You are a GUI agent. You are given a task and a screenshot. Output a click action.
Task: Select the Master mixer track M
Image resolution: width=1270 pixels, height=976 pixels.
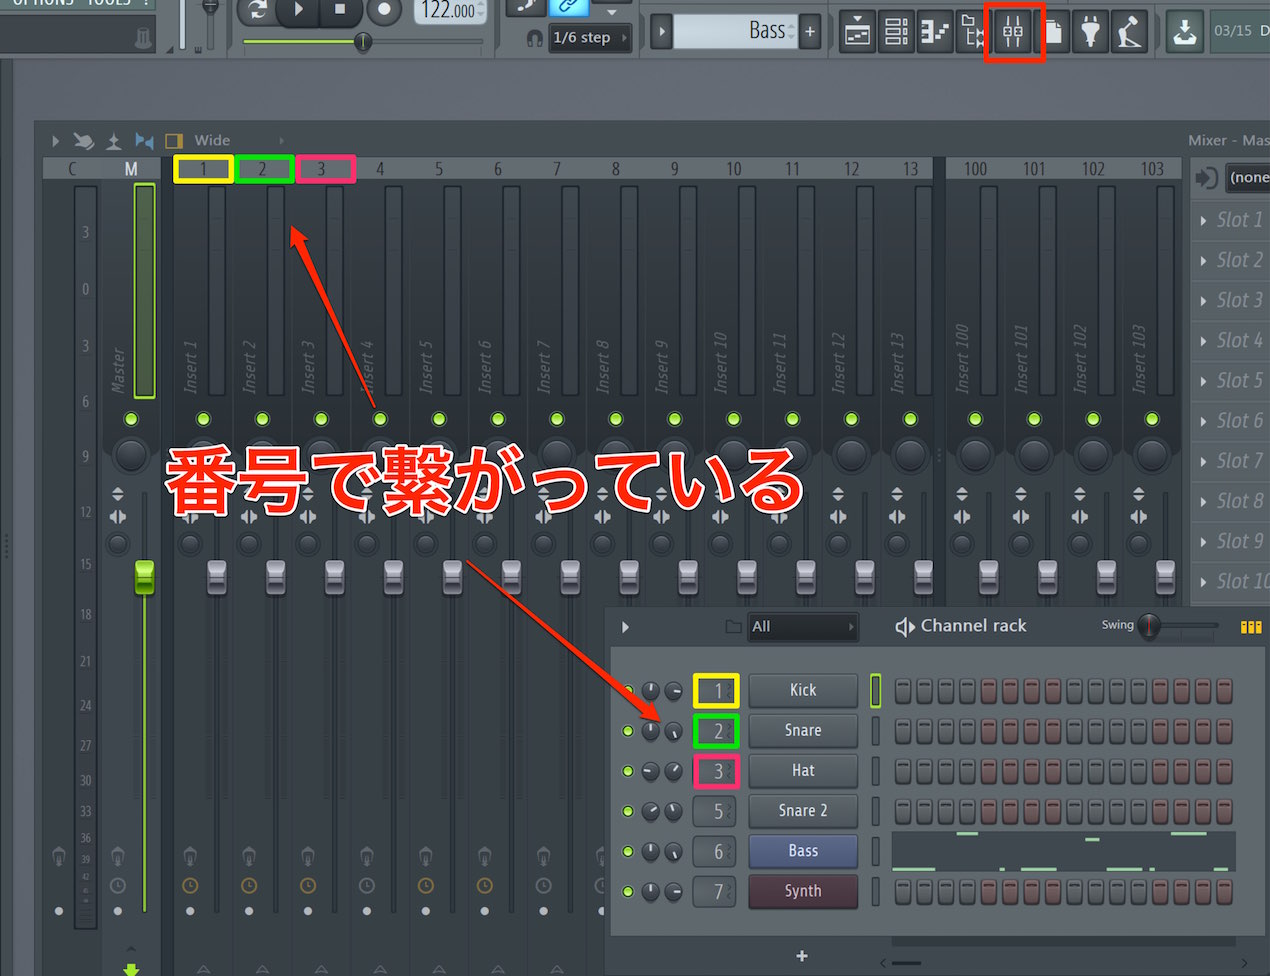pyautogui.click(x=131, y=169)
